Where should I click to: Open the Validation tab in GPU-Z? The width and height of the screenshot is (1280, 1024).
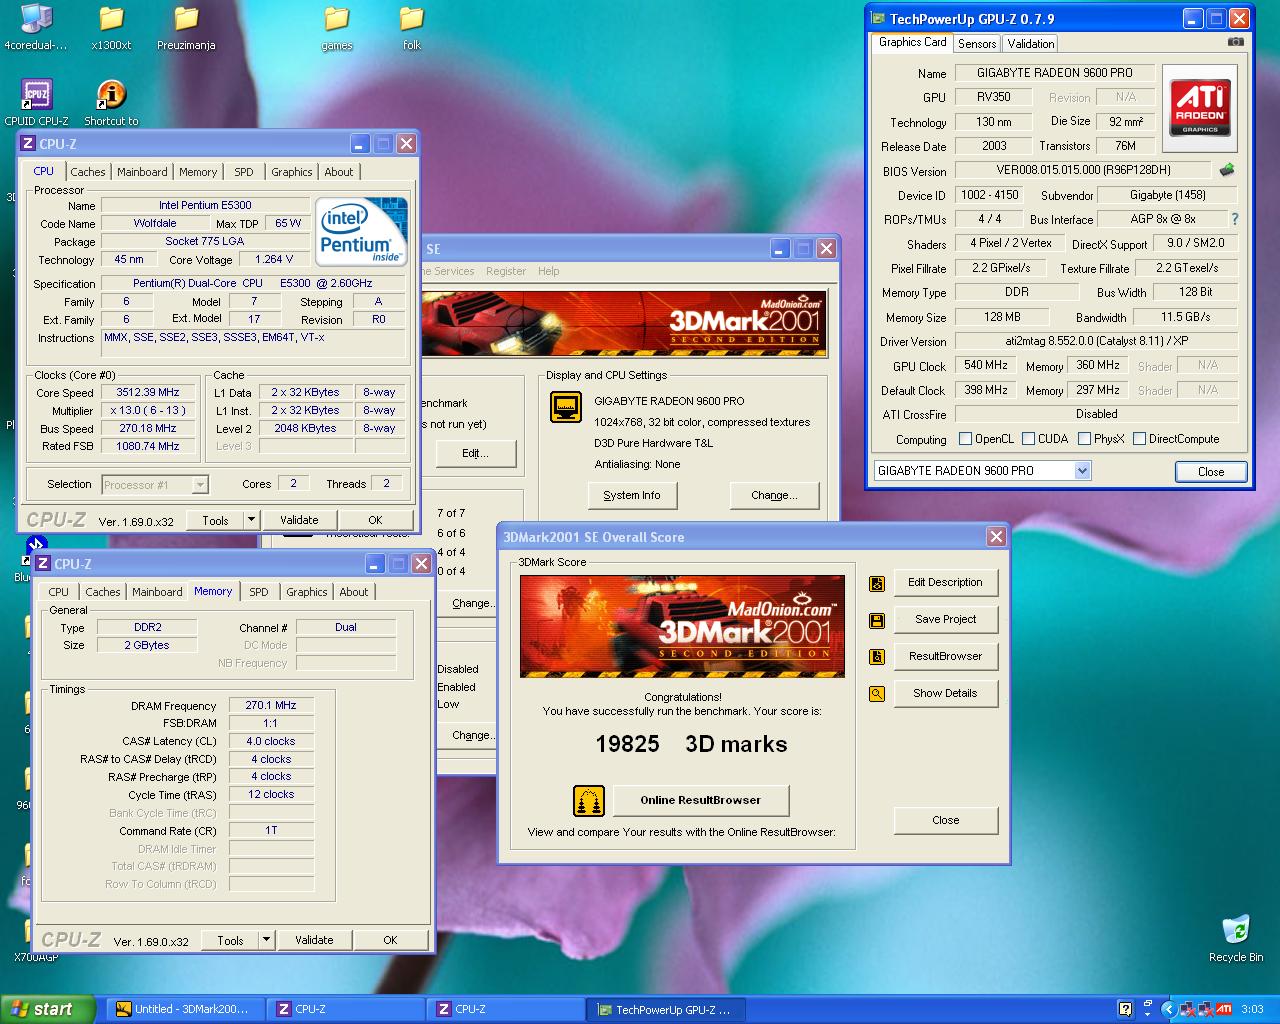pos(1030,44)
